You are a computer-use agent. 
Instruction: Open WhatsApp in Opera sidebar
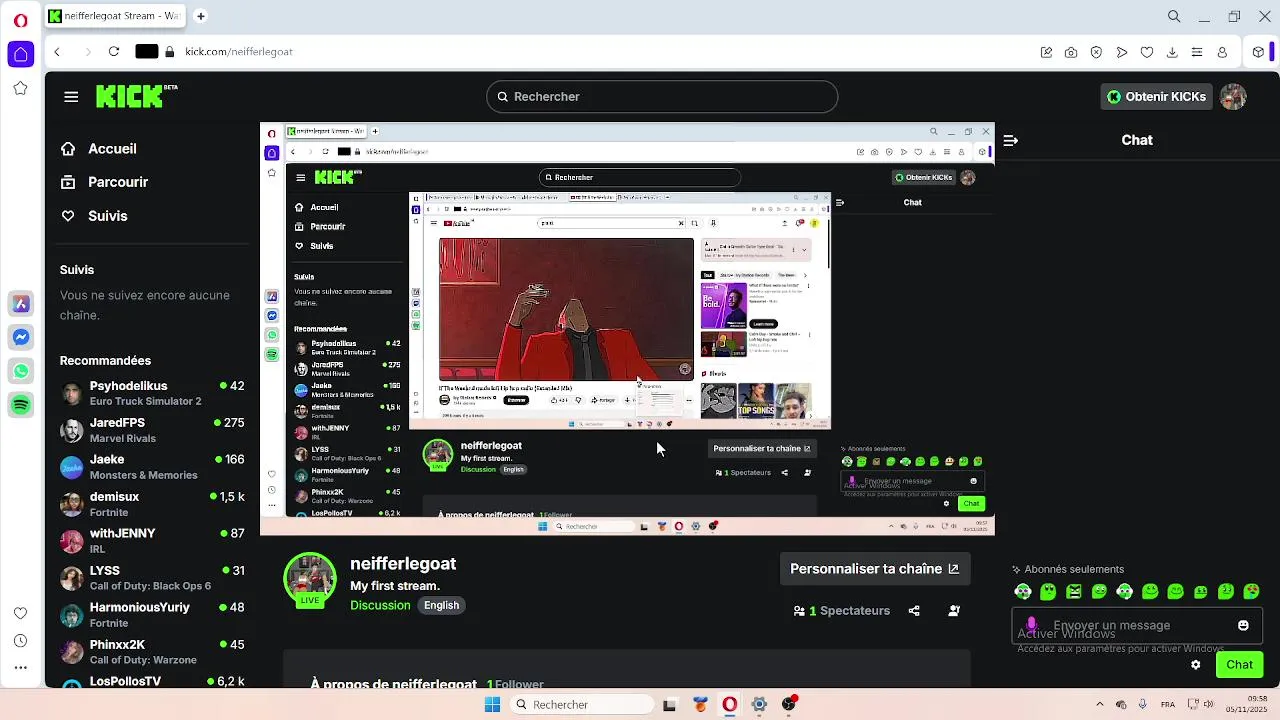point(21,371)
